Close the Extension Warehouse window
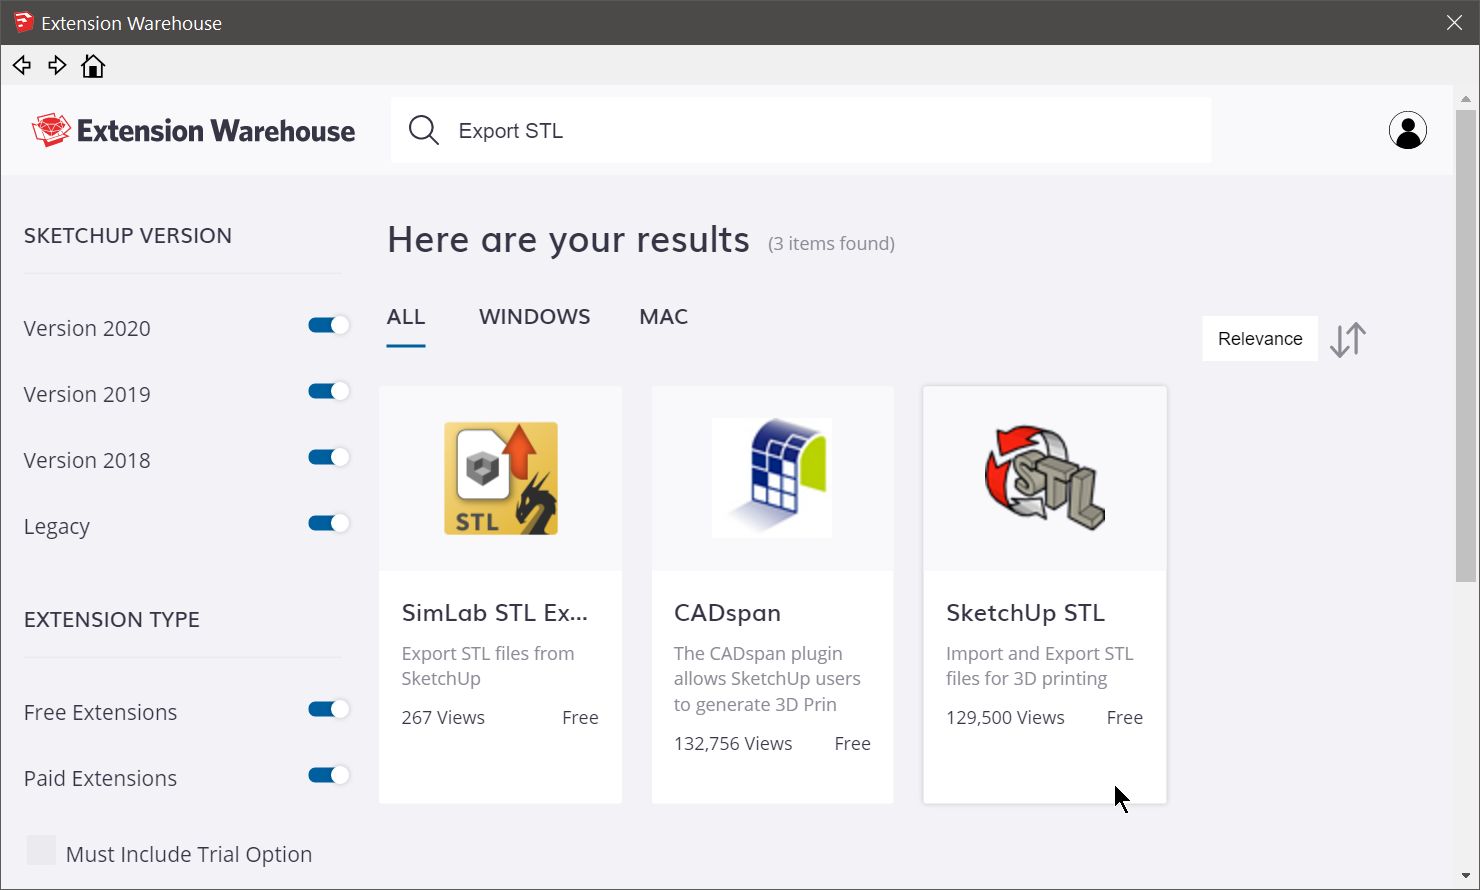This screenshot has width=1480, height=890. coord(1454,22)
